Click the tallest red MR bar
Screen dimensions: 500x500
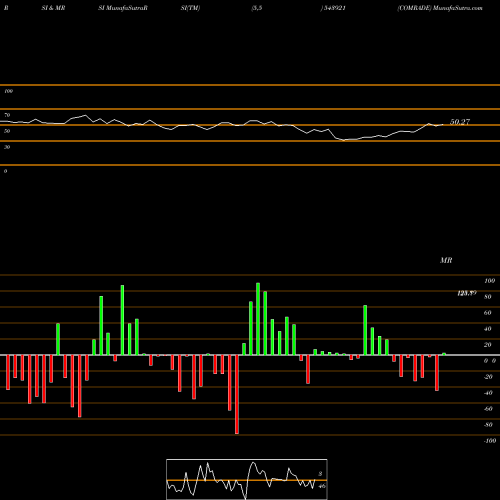coord(237,394)
